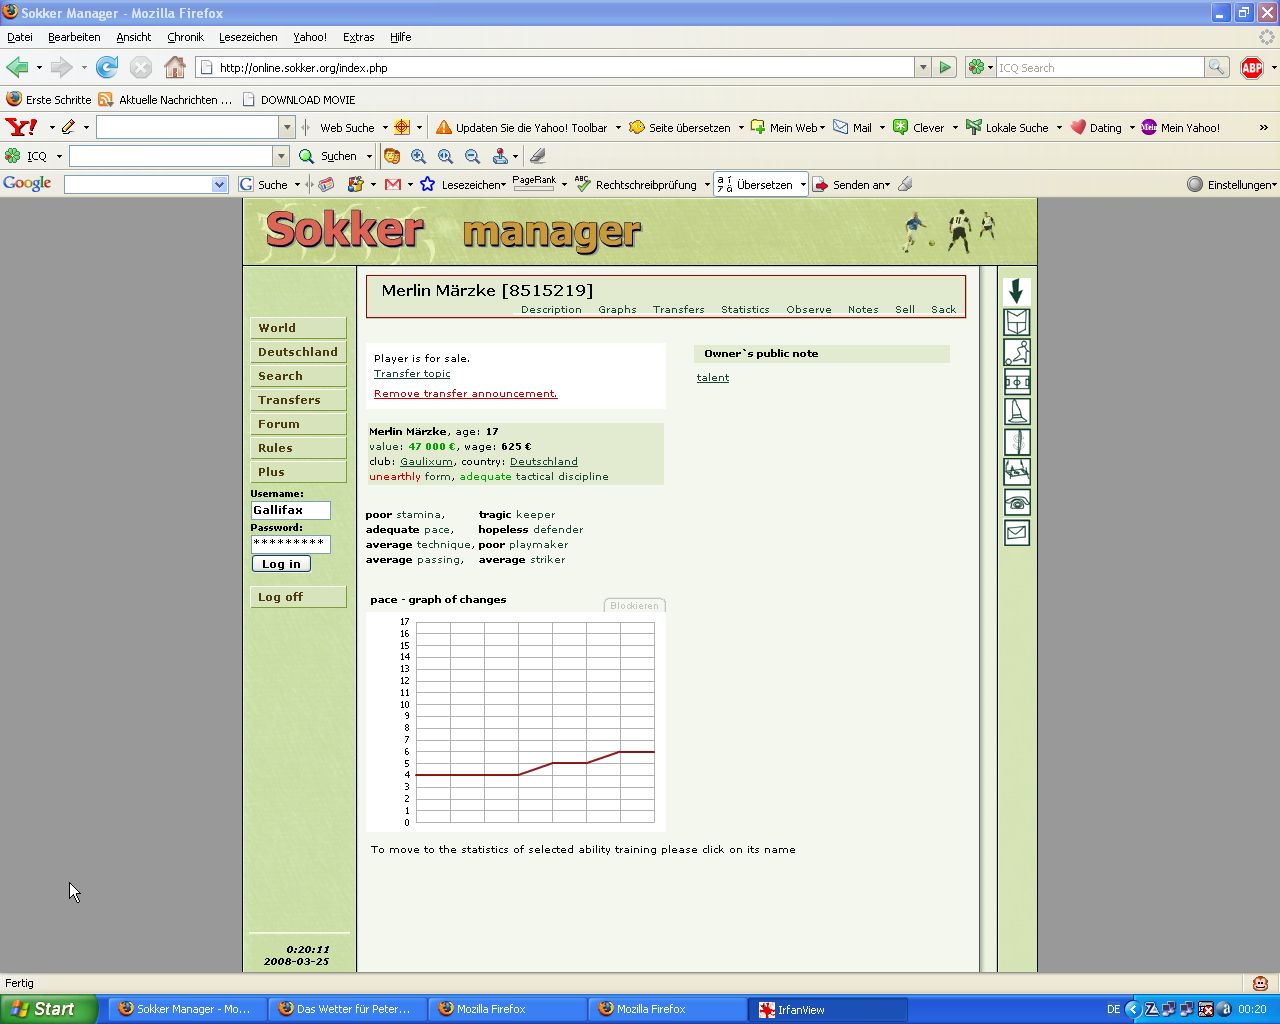Click the running player icon in sidebar

pyautogui.click(x=1017, y=352)
